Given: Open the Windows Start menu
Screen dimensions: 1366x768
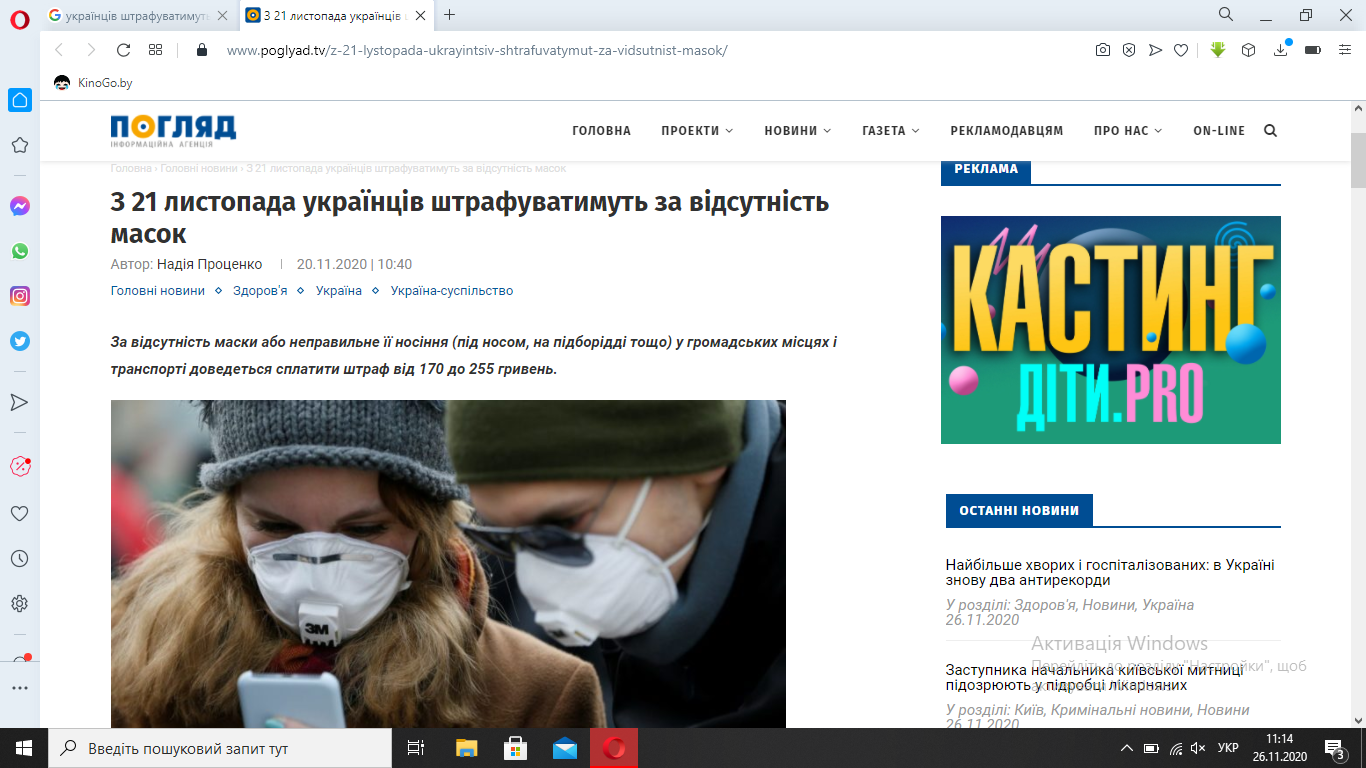Looking at the screenshot, I should 24,748.
